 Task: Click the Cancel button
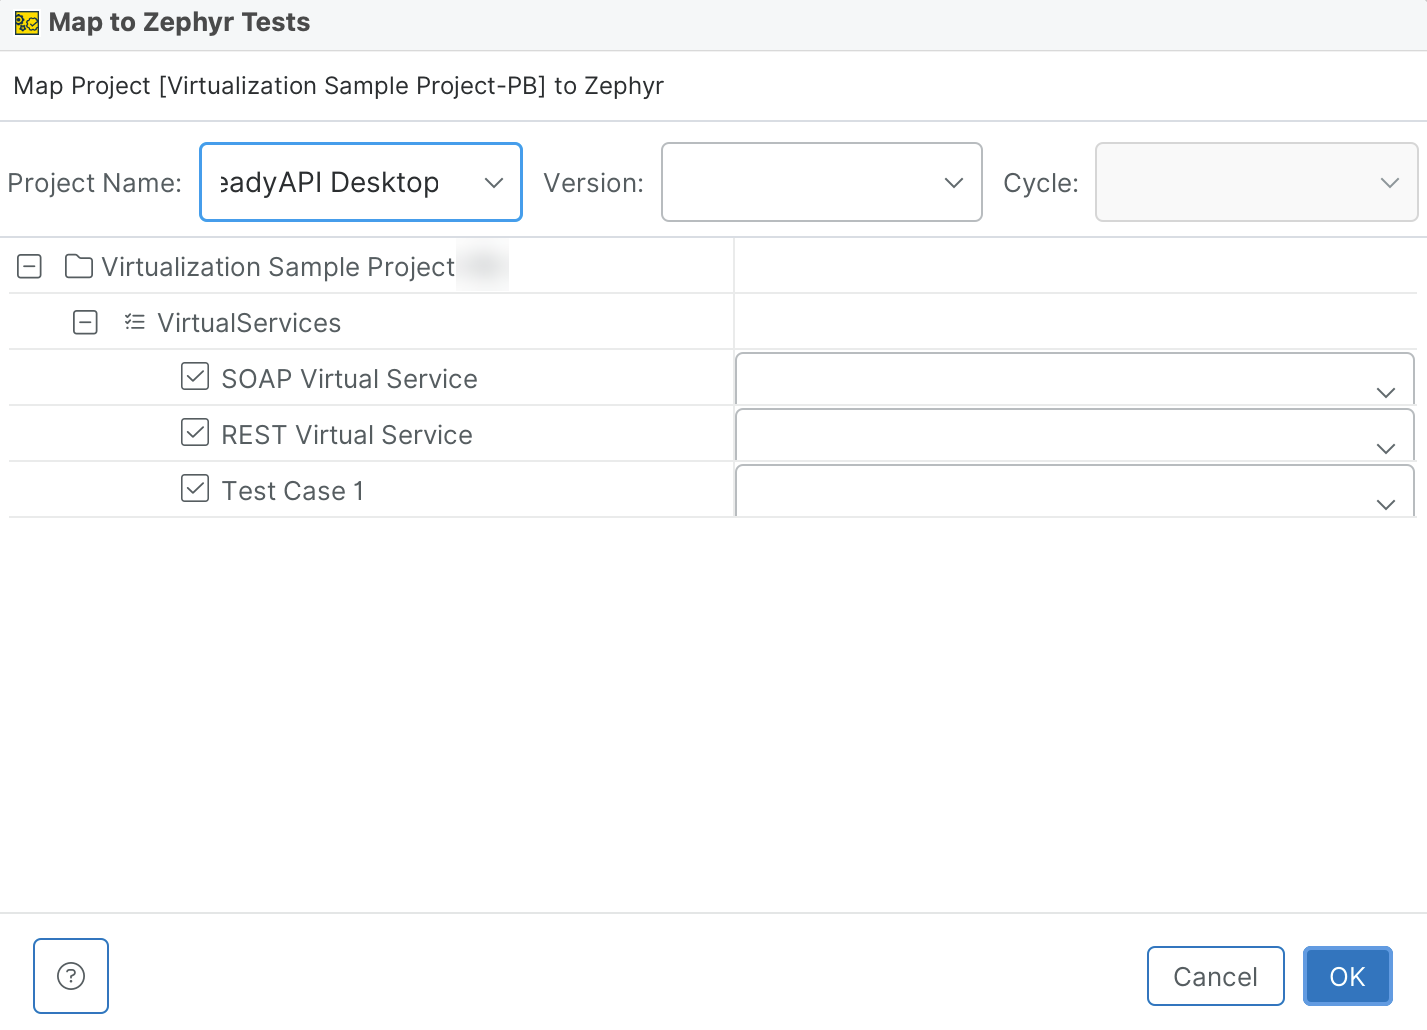click(1216, 976)
